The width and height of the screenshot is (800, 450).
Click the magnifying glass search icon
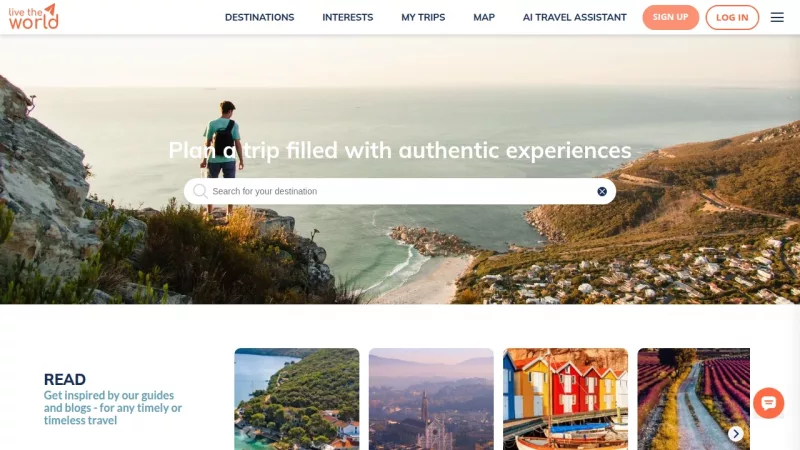click(x=200, y=191)
